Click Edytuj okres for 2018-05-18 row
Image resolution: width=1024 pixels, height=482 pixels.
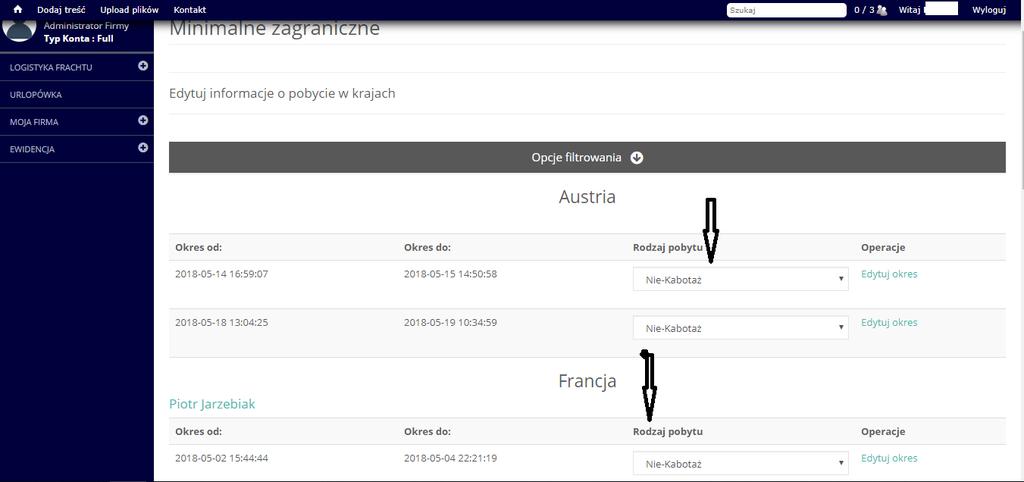pos(889,323)
